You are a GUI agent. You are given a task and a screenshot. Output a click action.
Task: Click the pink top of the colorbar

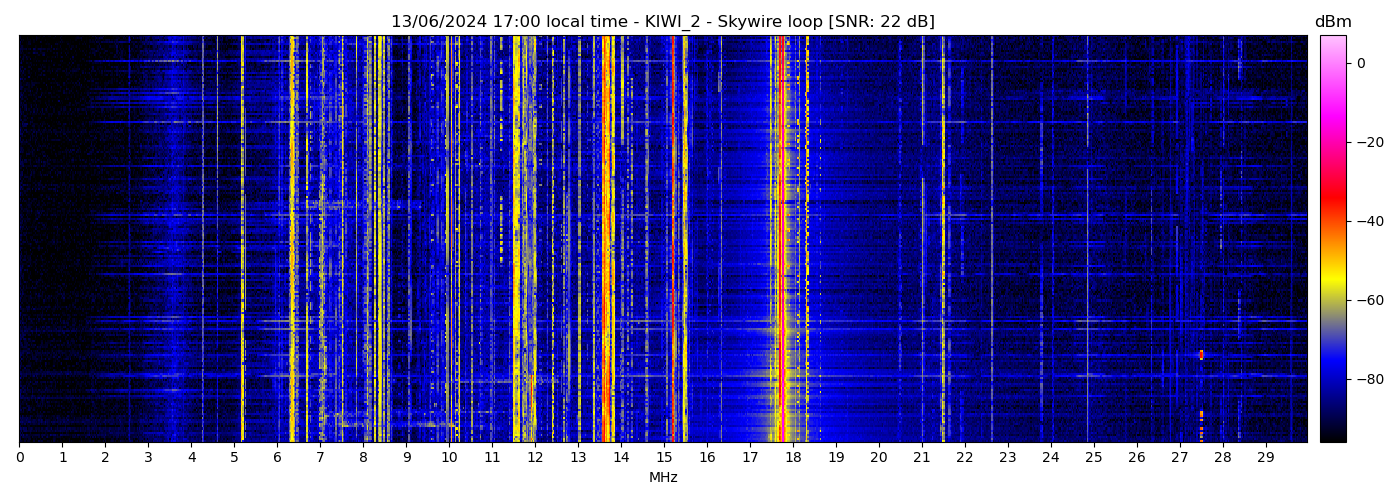point(1332,40)
